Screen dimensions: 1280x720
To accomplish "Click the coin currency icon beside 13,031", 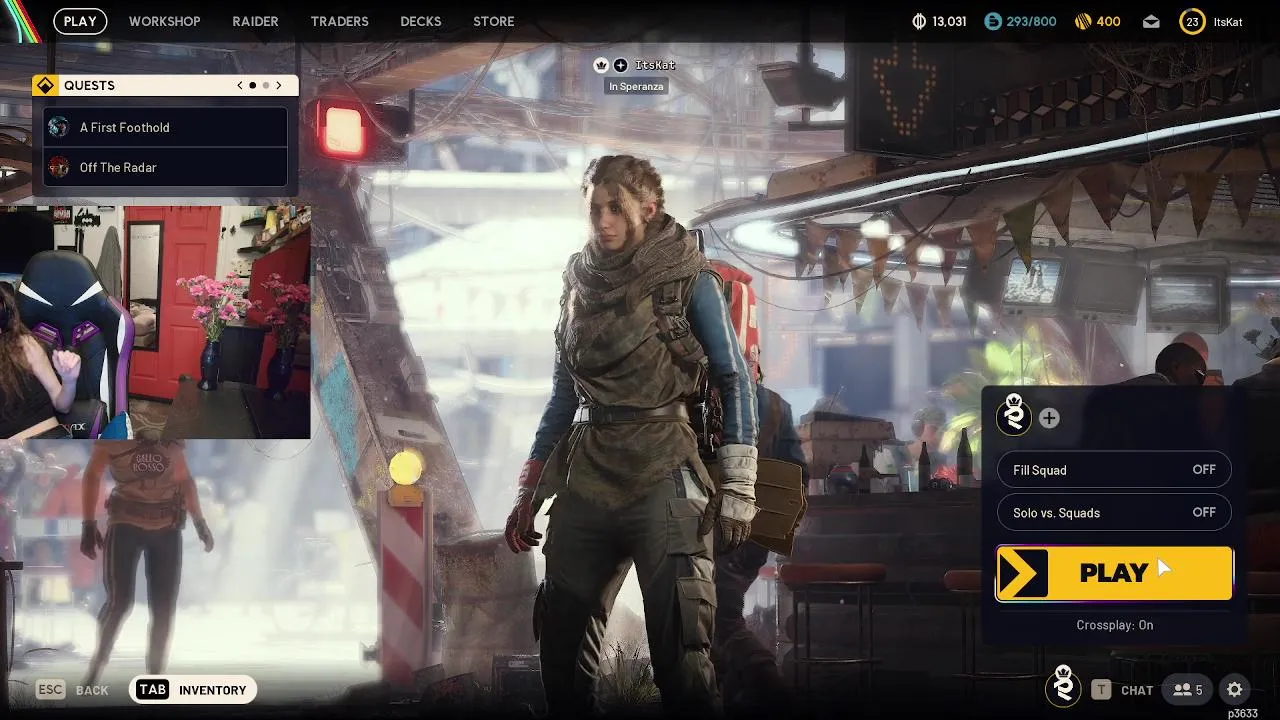I will pyautogui.click(x=919, y=21).
